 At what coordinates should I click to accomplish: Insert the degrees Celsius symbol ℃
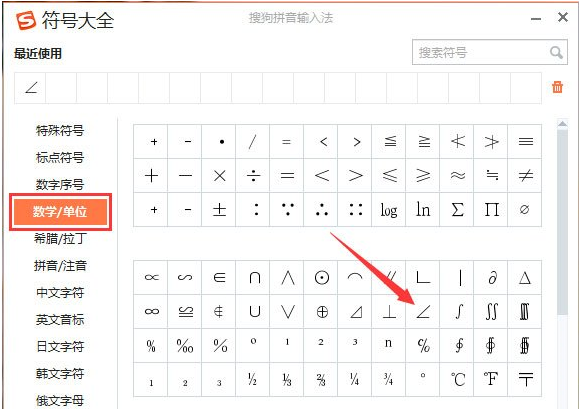457,379
